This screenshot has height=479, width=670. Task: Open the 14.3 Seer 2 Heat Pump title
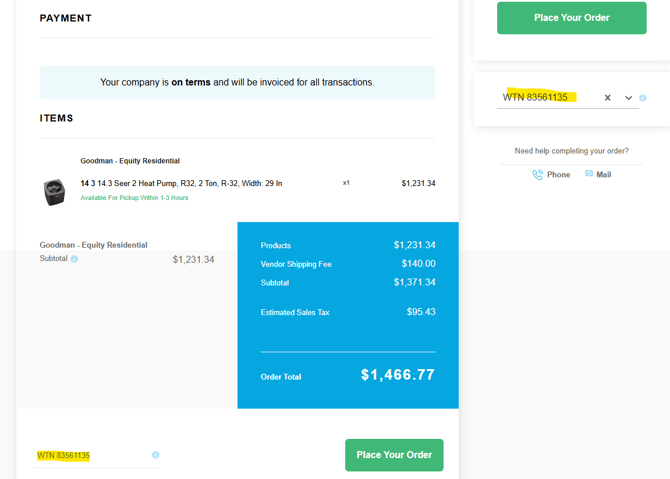(x=181, y=183)
